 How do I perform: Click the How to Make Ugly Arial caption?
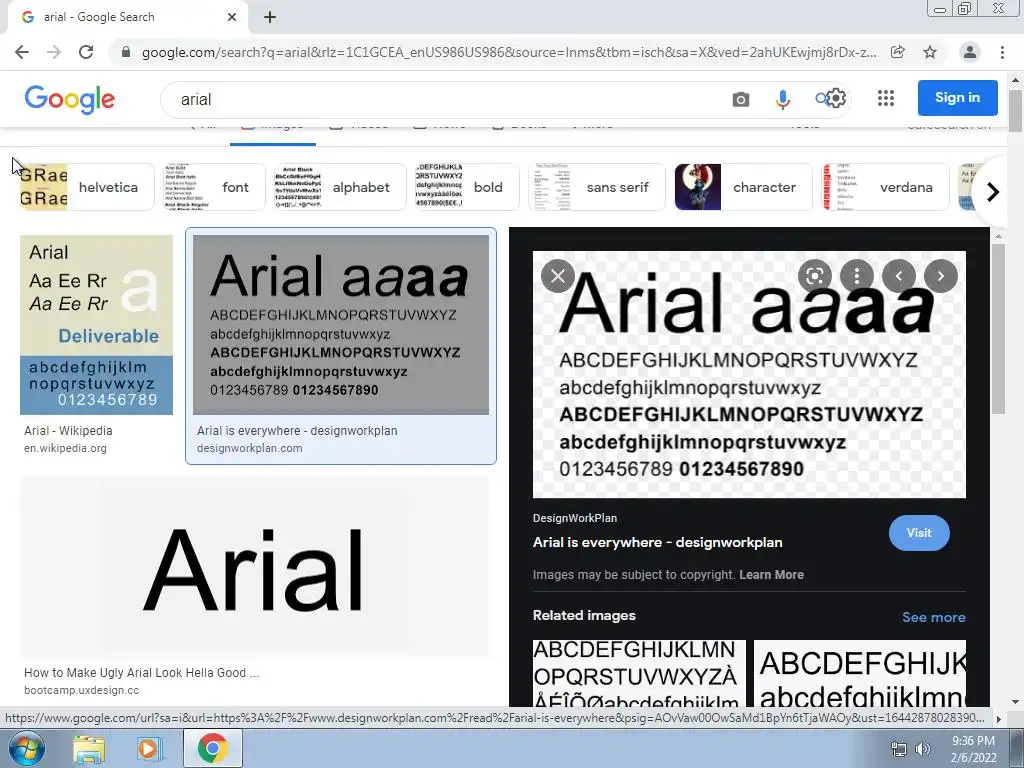[142, 673]
